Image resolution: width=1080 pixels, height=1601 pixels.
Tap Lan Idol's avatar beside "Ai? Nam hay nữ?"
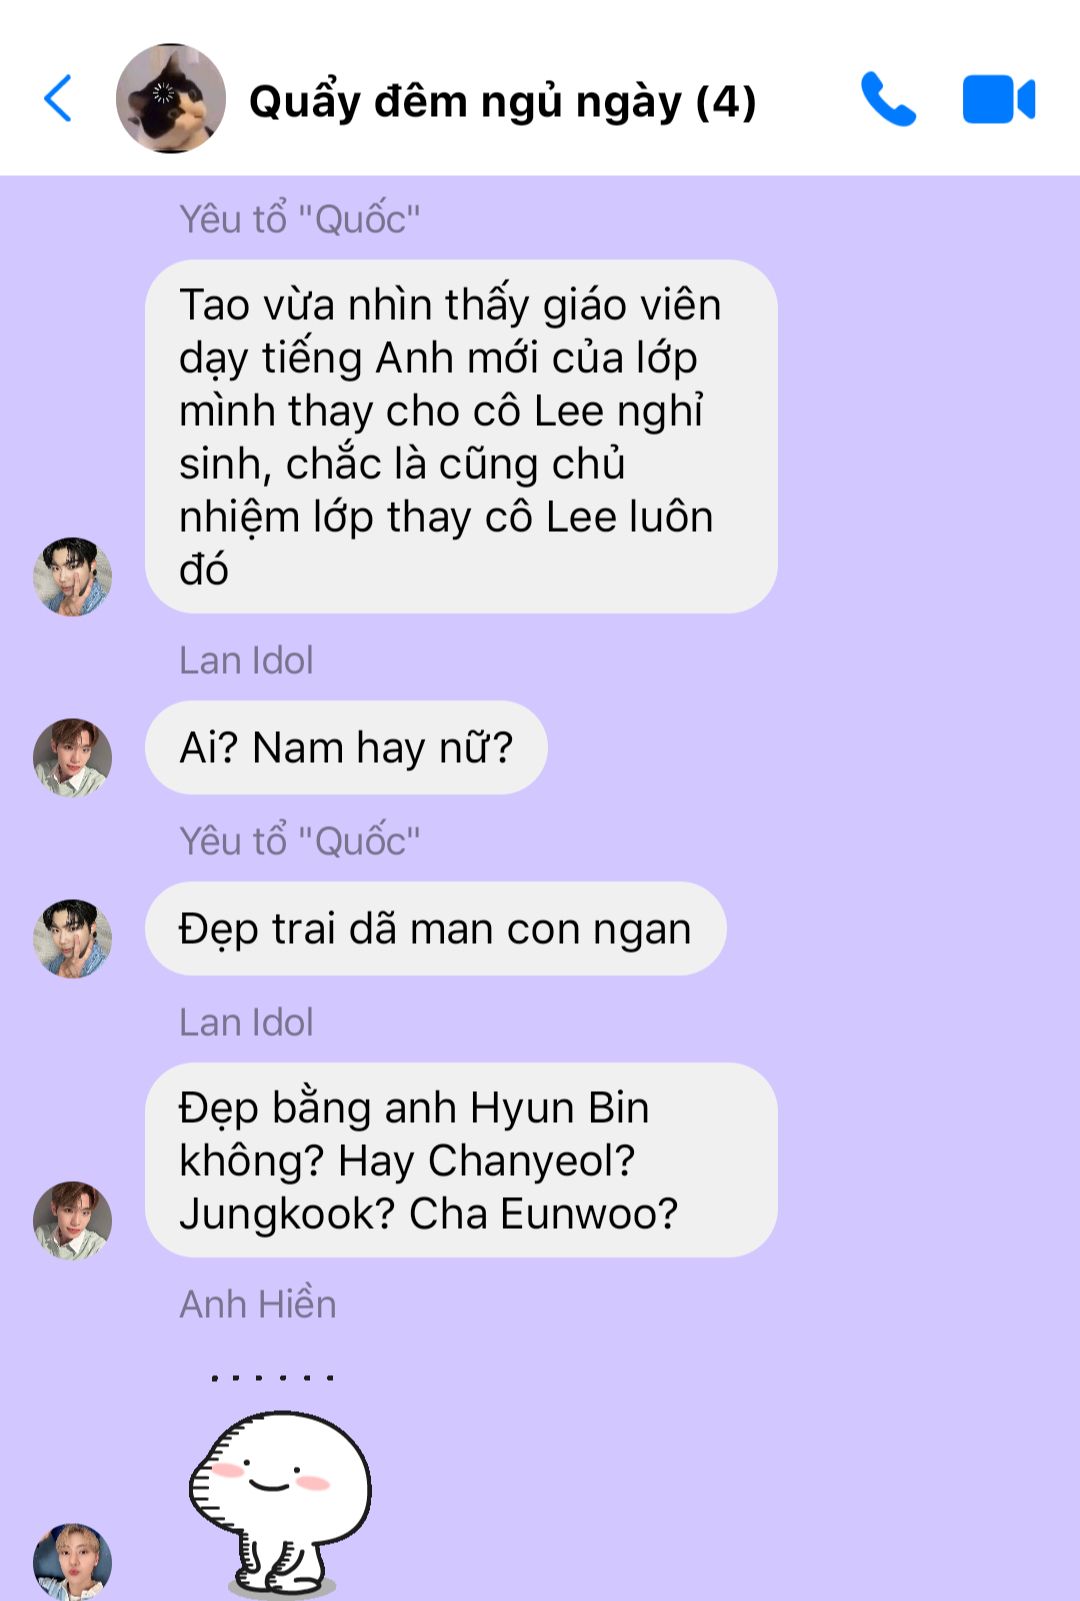click(72, 757)
